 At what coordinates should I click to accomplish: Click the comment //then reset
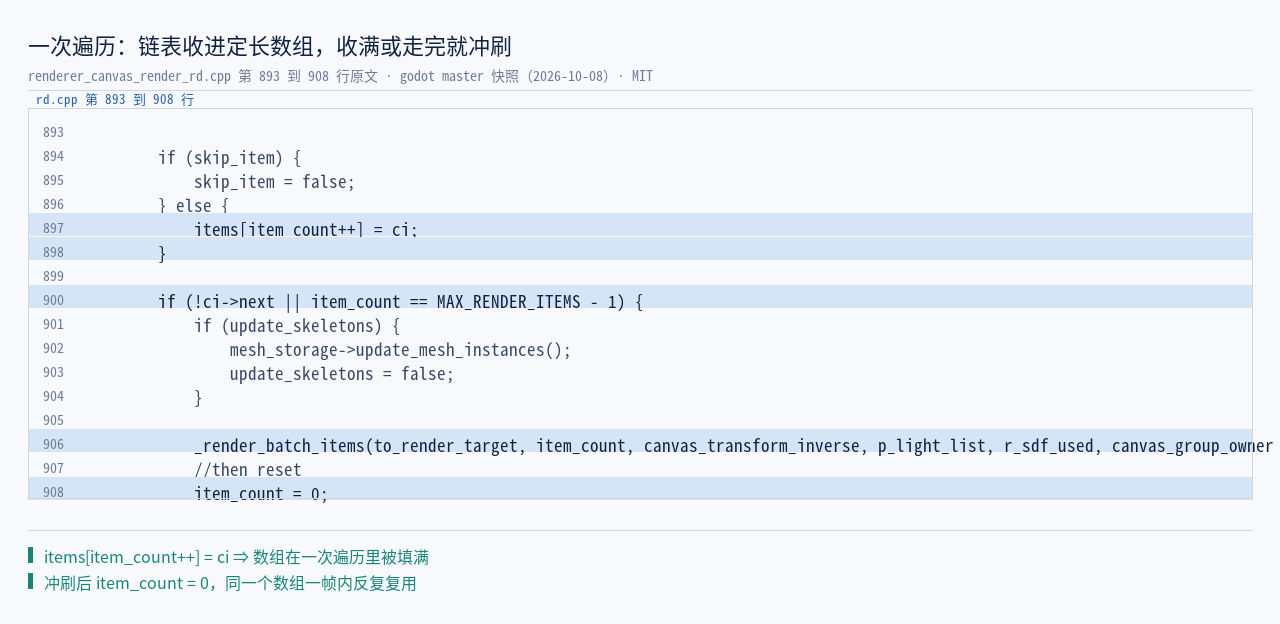coord(248,470)
